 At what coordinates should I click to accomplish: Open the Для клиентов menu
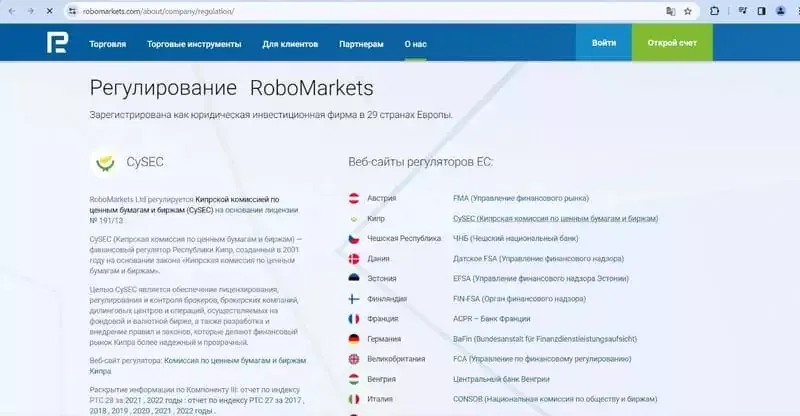coord(290,44)
